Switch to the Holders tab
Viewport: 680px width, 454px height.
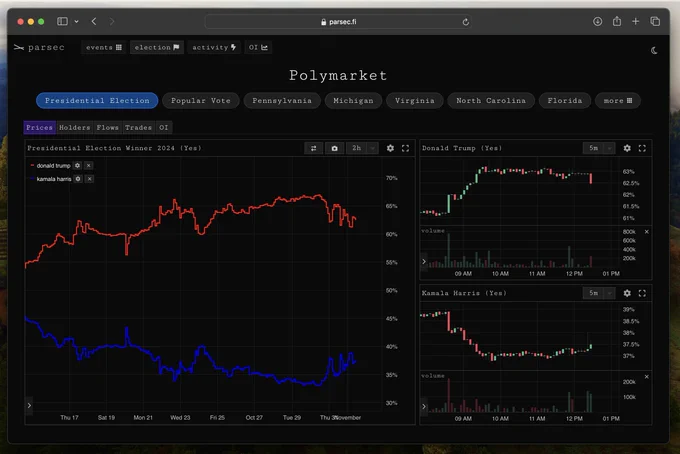75,127
